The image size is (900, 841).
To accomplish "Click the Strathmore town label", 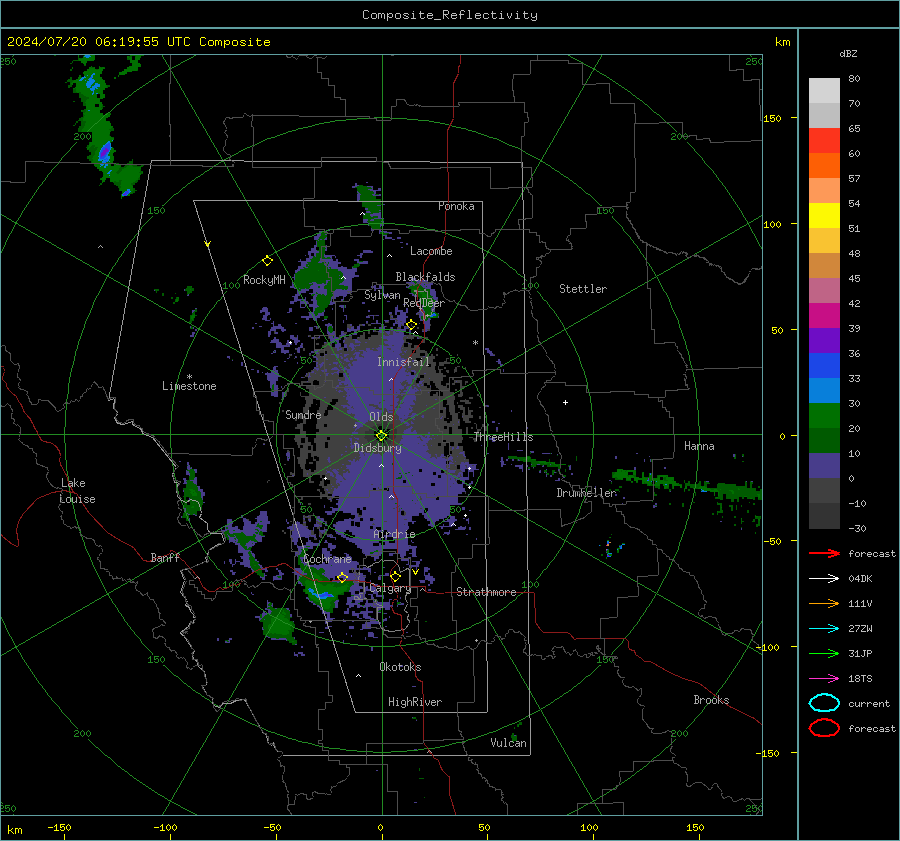I will click(x=486, y=592).
